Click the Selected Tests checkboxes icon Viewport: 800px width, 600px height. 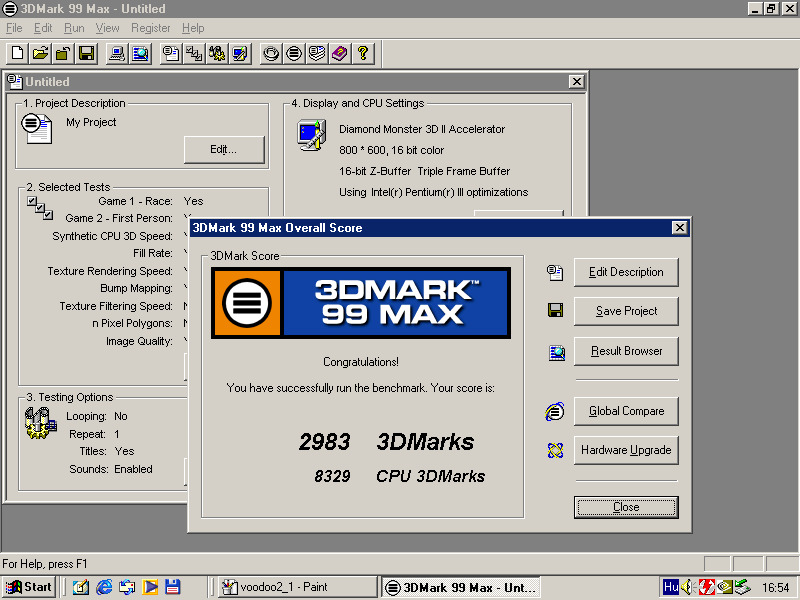(x=40, y=208)
